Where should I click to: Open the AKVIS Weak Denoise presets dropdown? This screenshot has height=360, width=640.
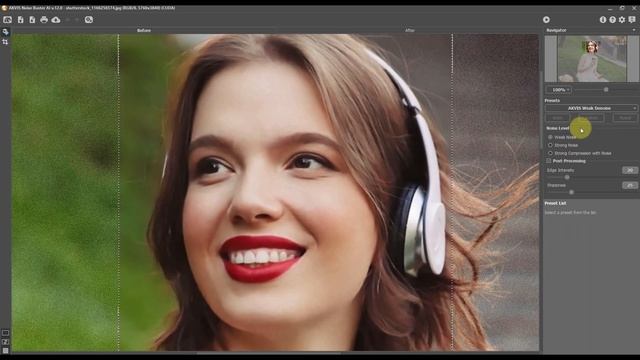(591, 108)
